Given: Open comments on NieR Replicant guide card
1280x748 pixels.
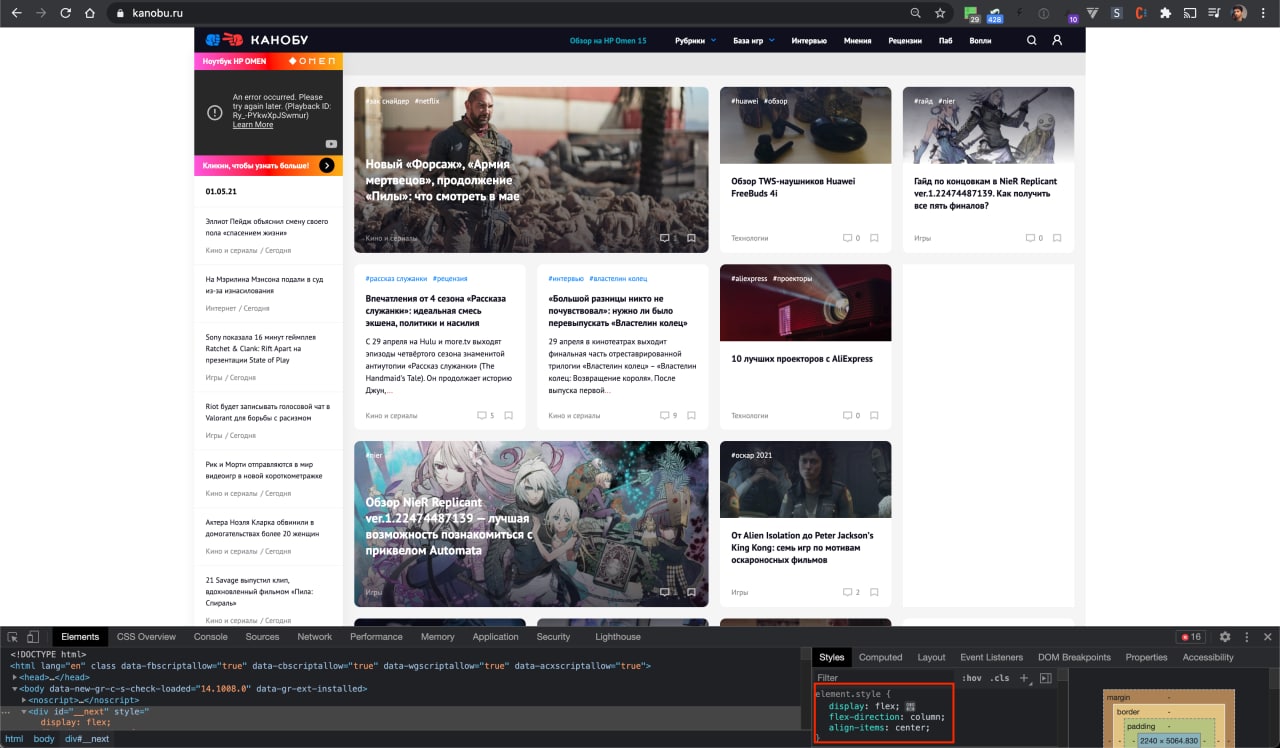Looking at the screenshot, I should pos(1033,238).
